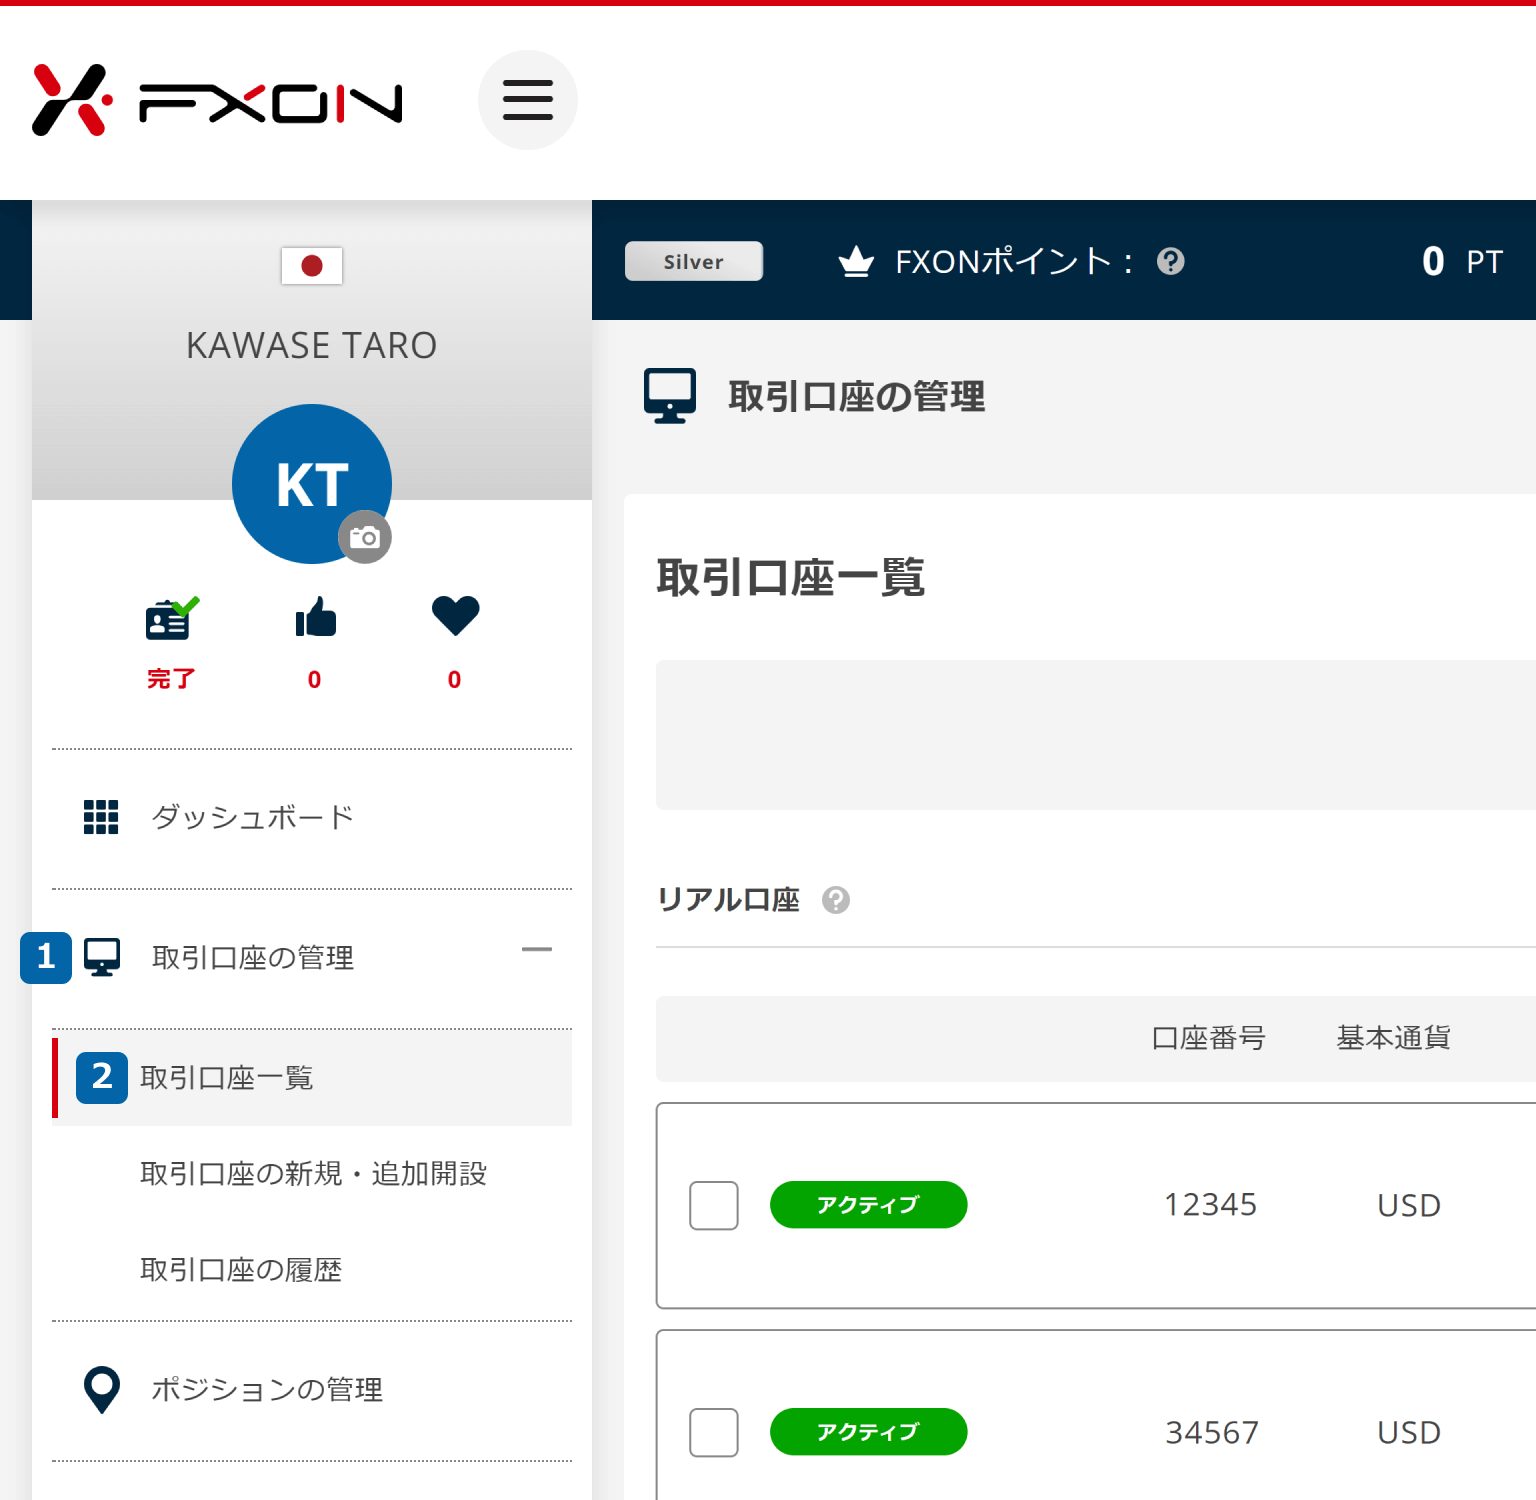Click the 完了 verification status label
The height and width of the screenshot is (1500, 1536).
pos(171,679)
